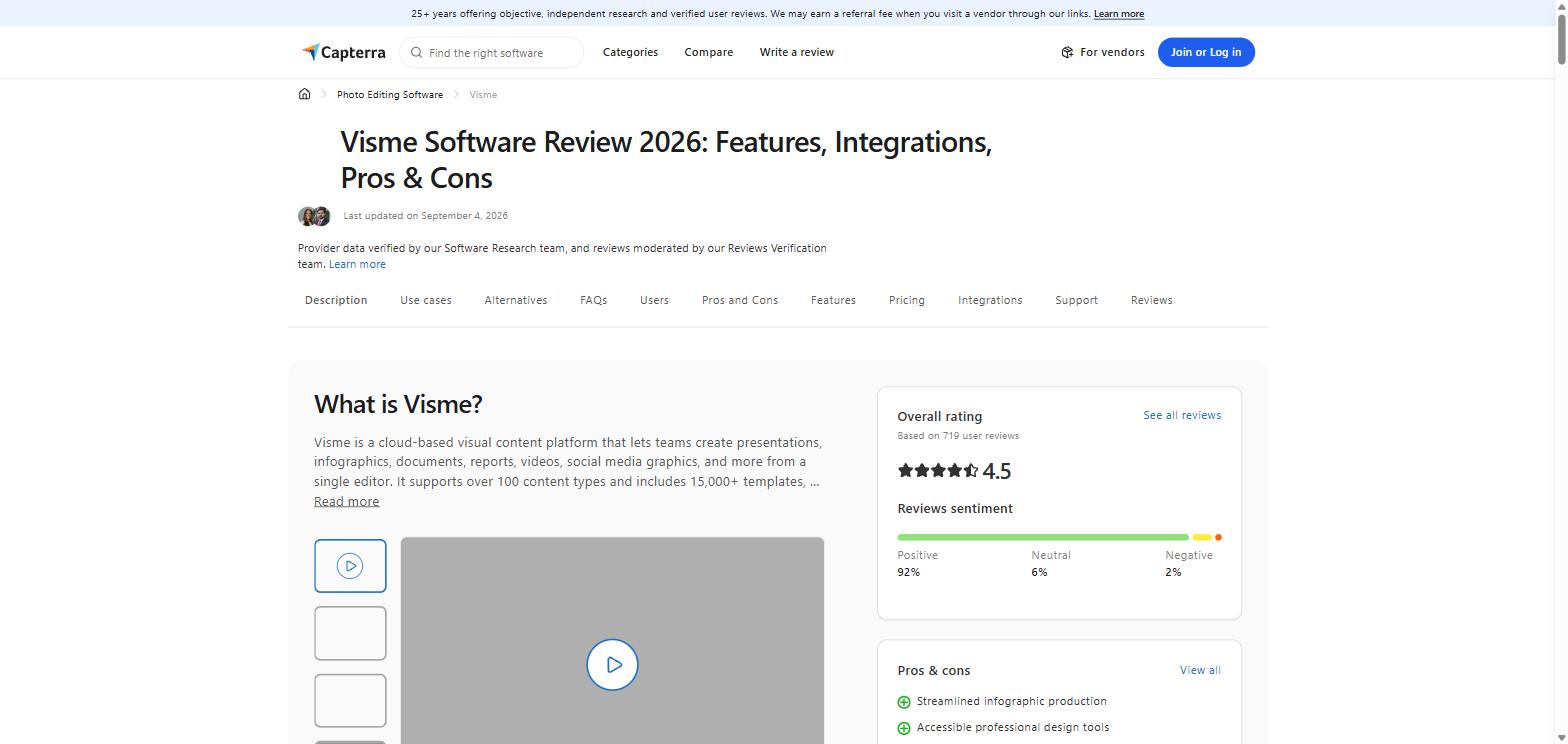Screen dimensions: 1568x744
Task: Select the third media thumbnail
Action: pyautogui.click(x=350, y=700)
